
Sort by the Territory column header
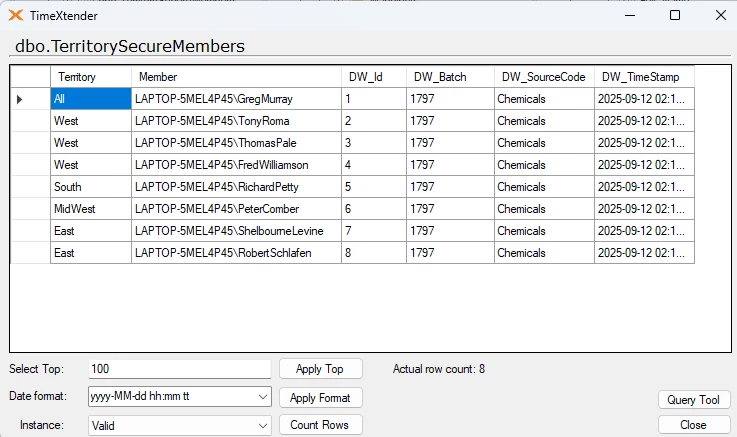(91, 77)
